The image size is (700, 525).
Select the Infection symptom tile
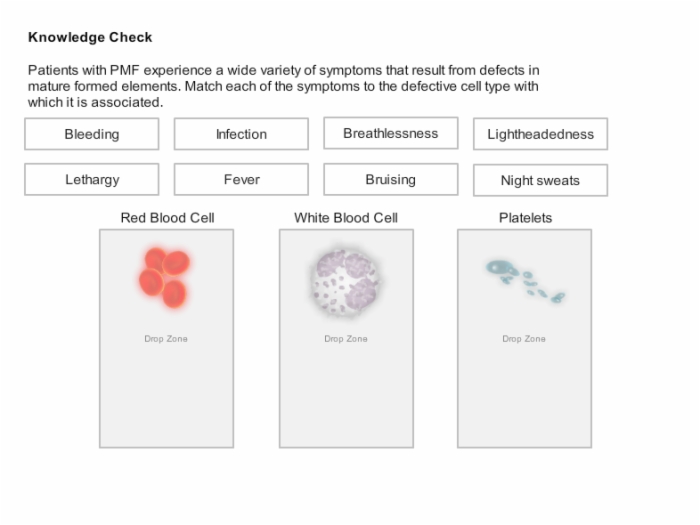pos(241,134)
